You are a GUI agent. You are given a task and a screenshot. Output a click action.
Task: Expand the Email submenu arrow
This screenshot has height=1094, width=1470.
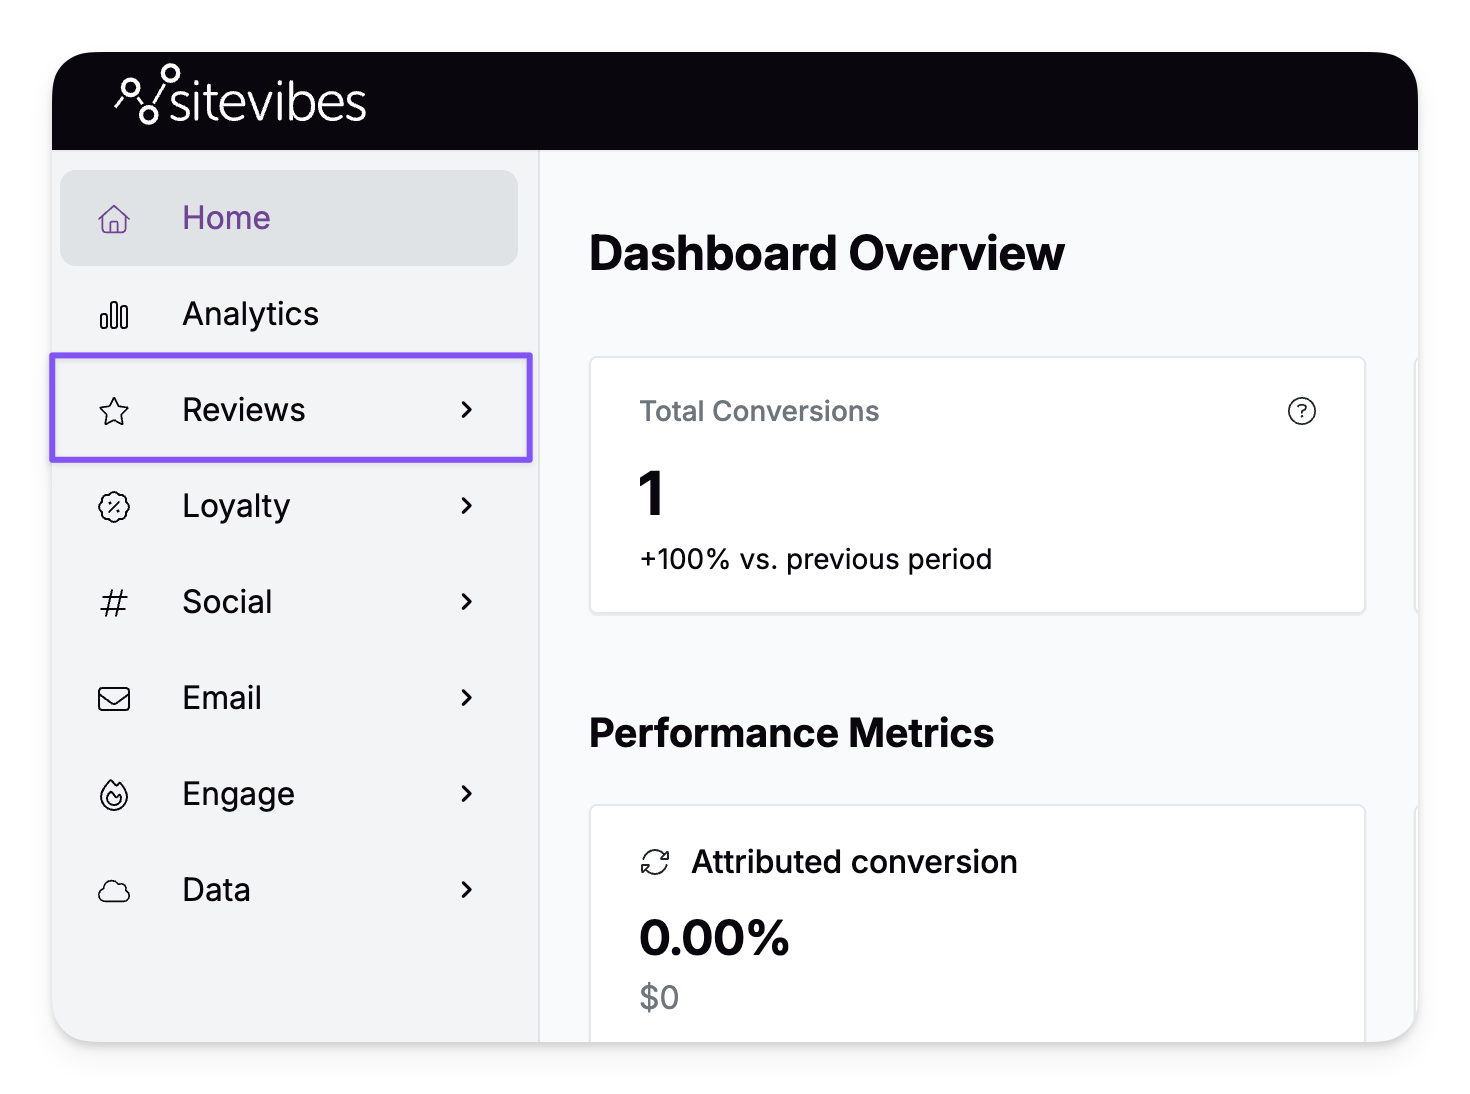467,698
